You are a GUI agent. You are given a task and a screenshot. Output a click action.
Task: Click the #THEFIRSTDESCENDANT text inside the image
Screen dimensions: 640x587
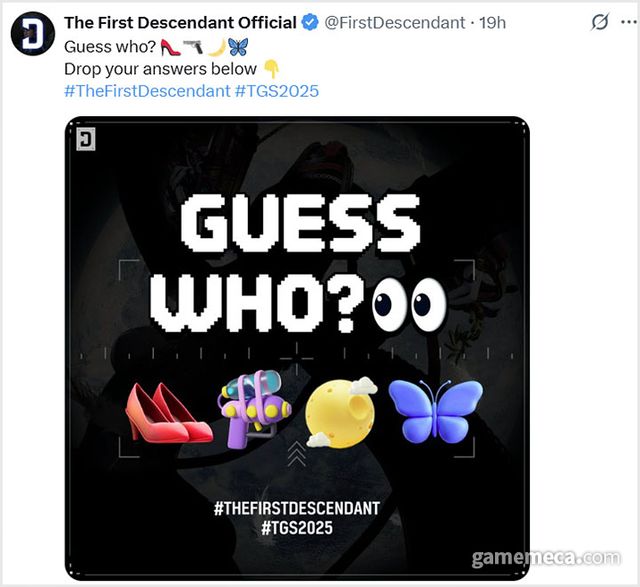pos(297,509)
